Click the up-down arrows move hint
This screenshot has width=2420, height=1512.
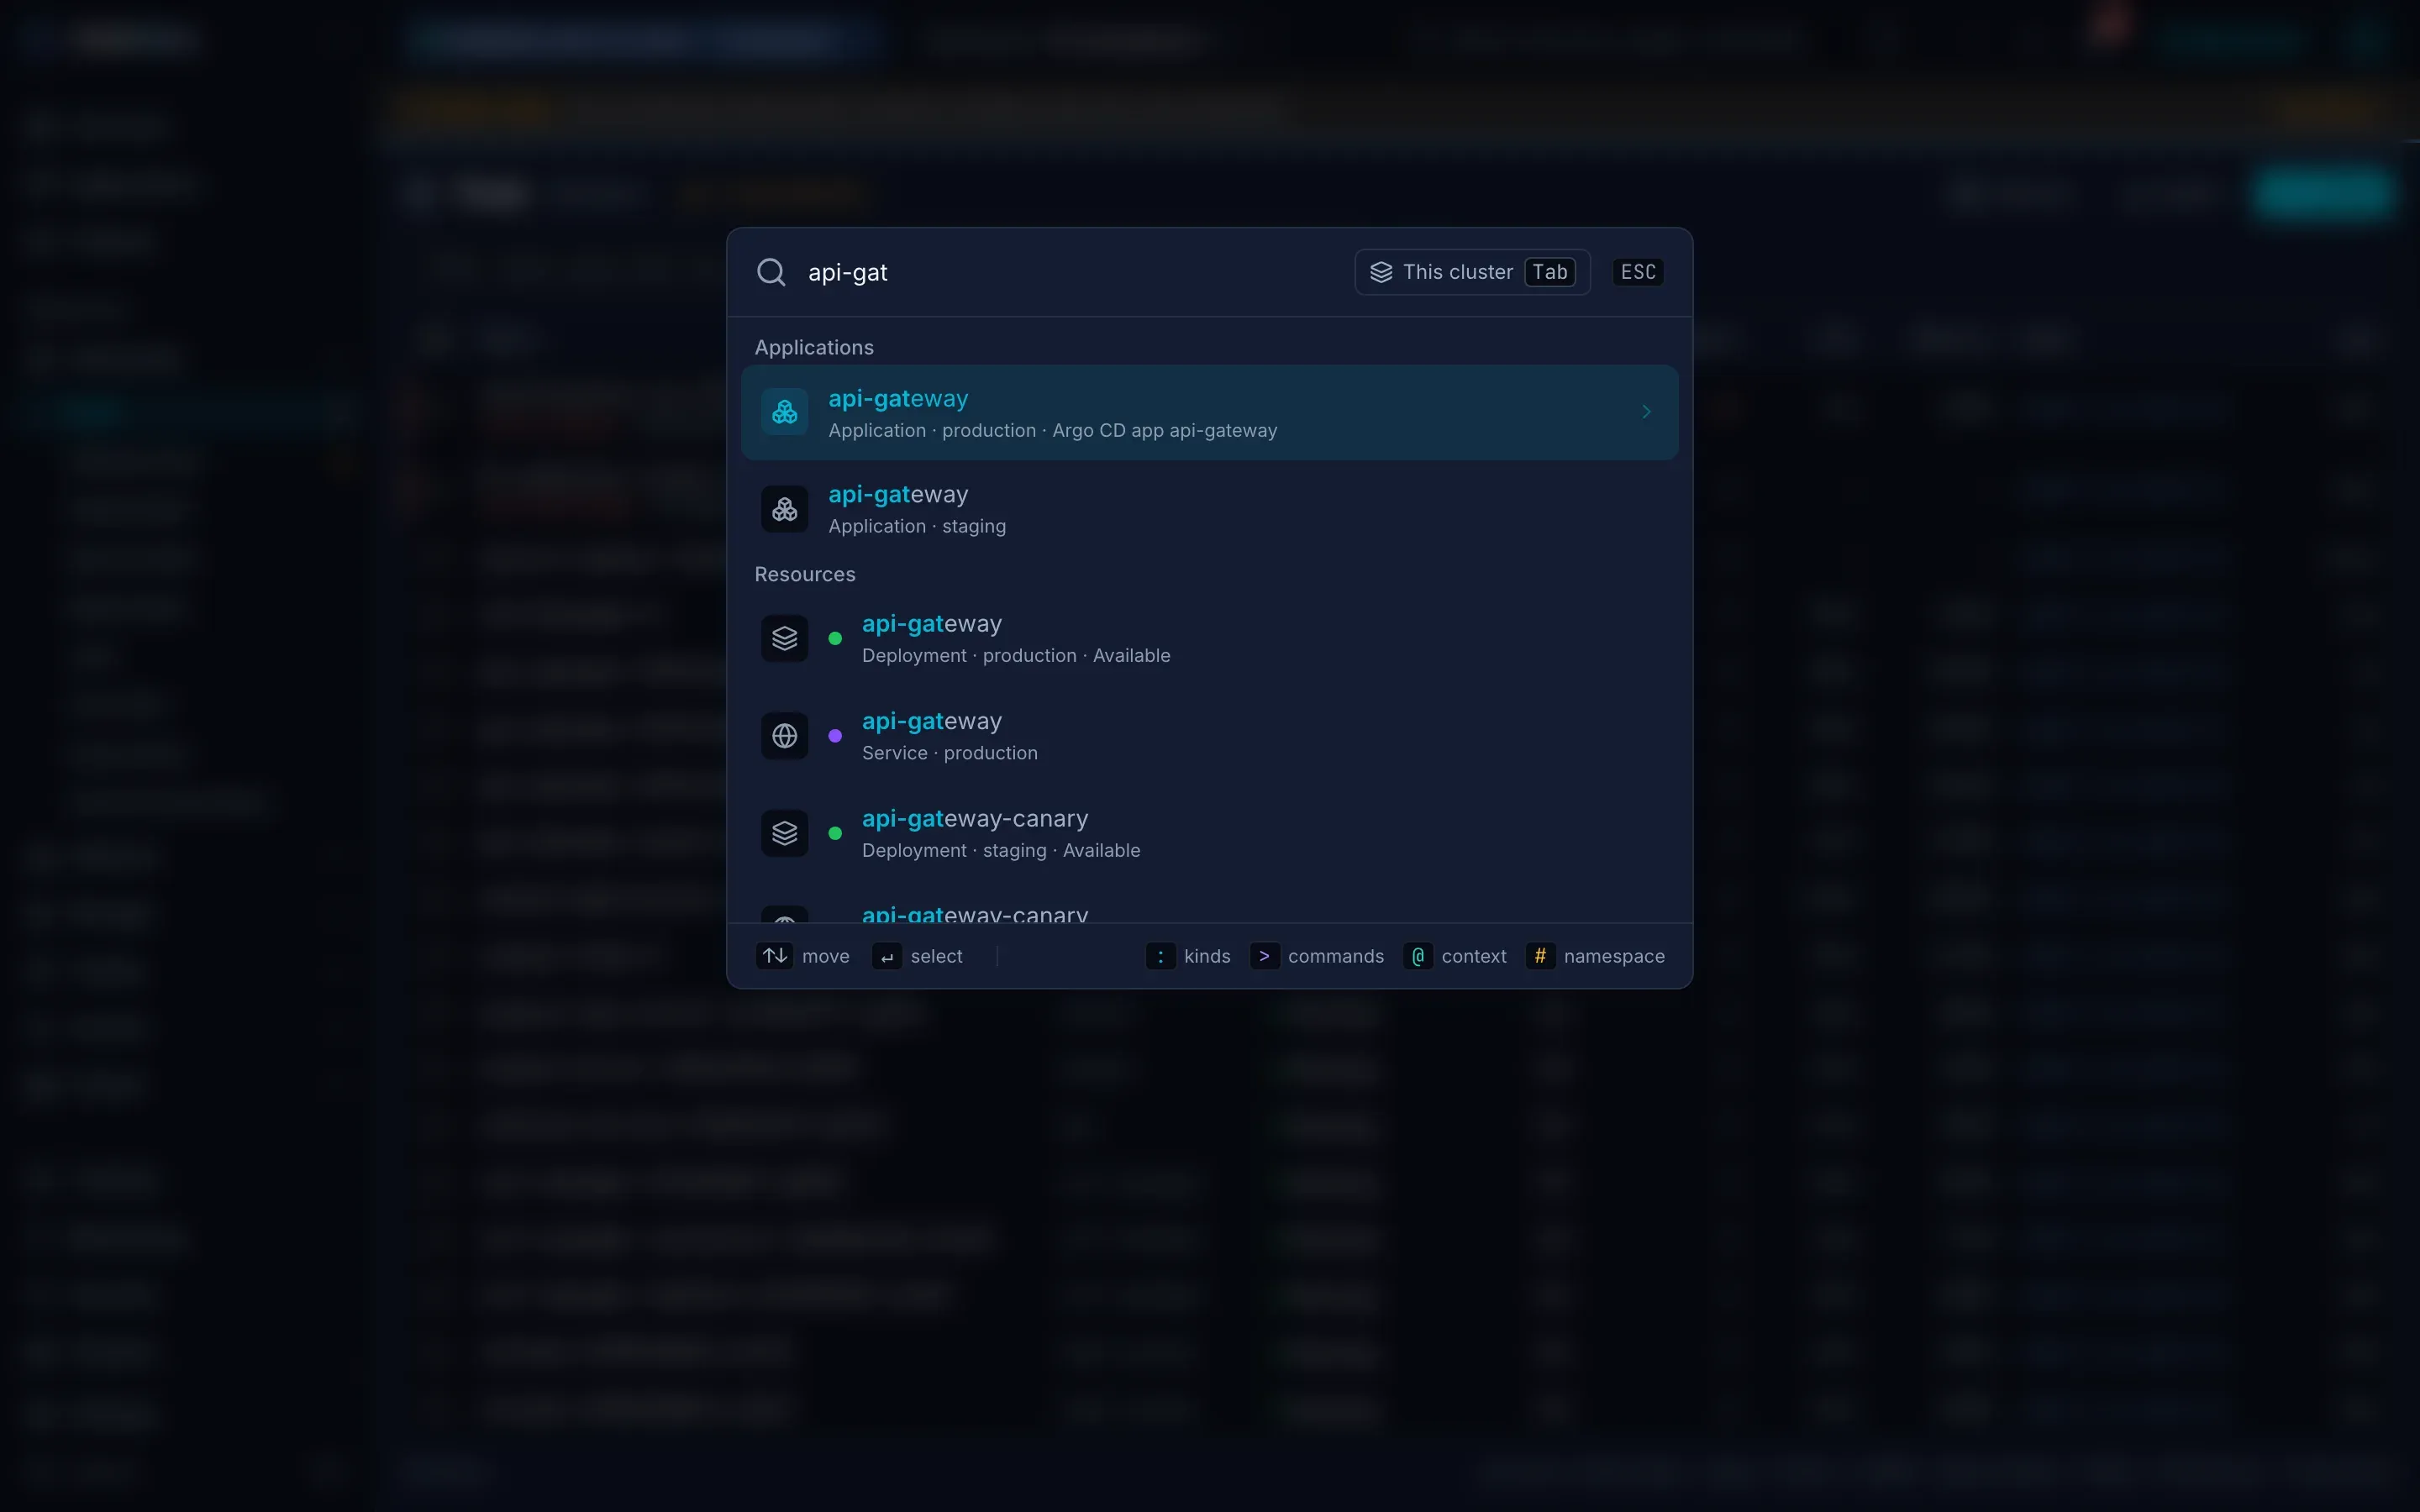775,956
